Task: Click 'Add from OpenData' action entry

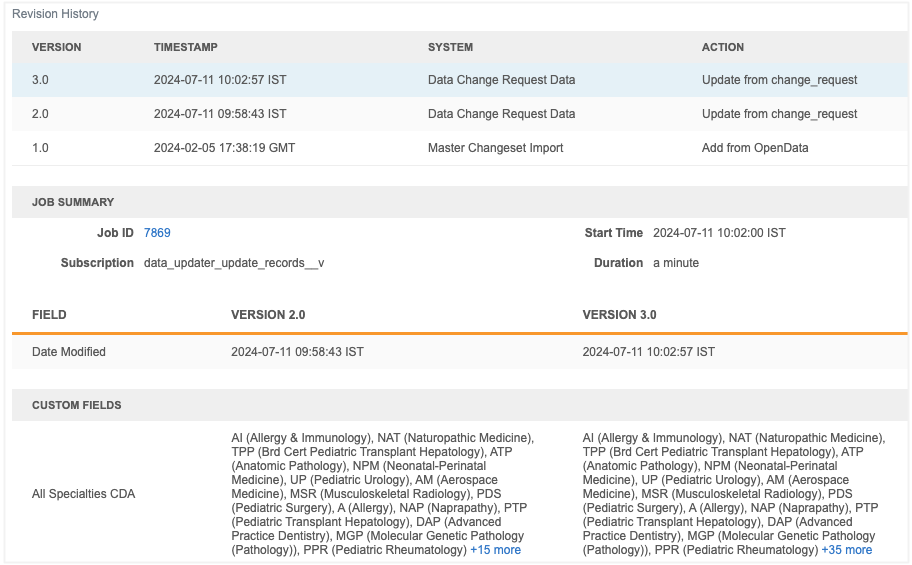Action: point(755,148)
